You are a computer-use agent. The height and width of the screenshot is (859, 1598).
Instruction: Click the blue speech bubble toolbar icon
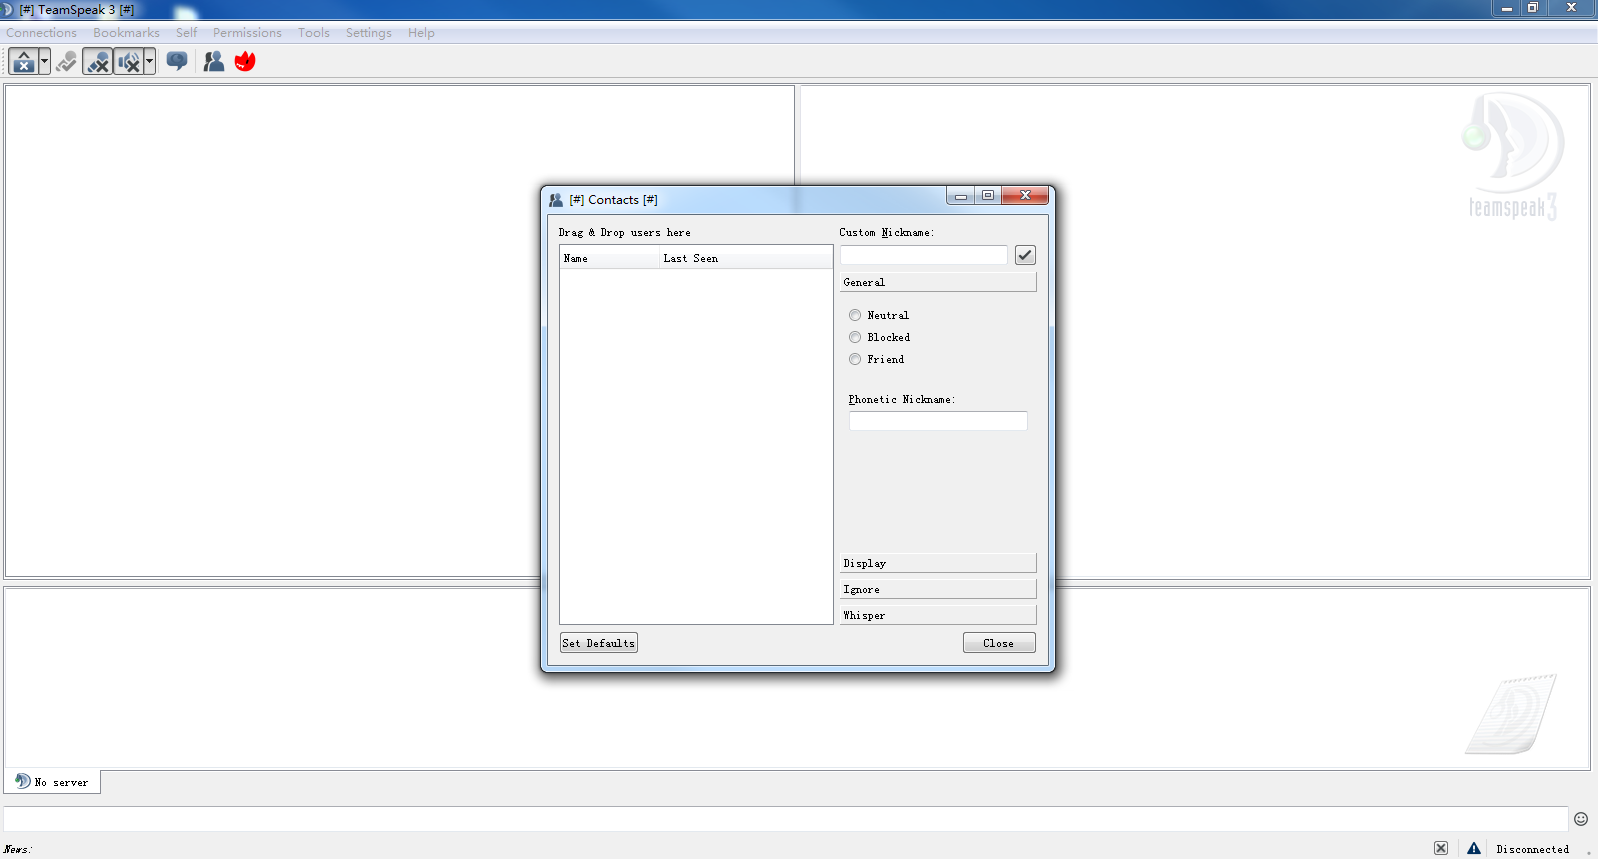[177, 62]
